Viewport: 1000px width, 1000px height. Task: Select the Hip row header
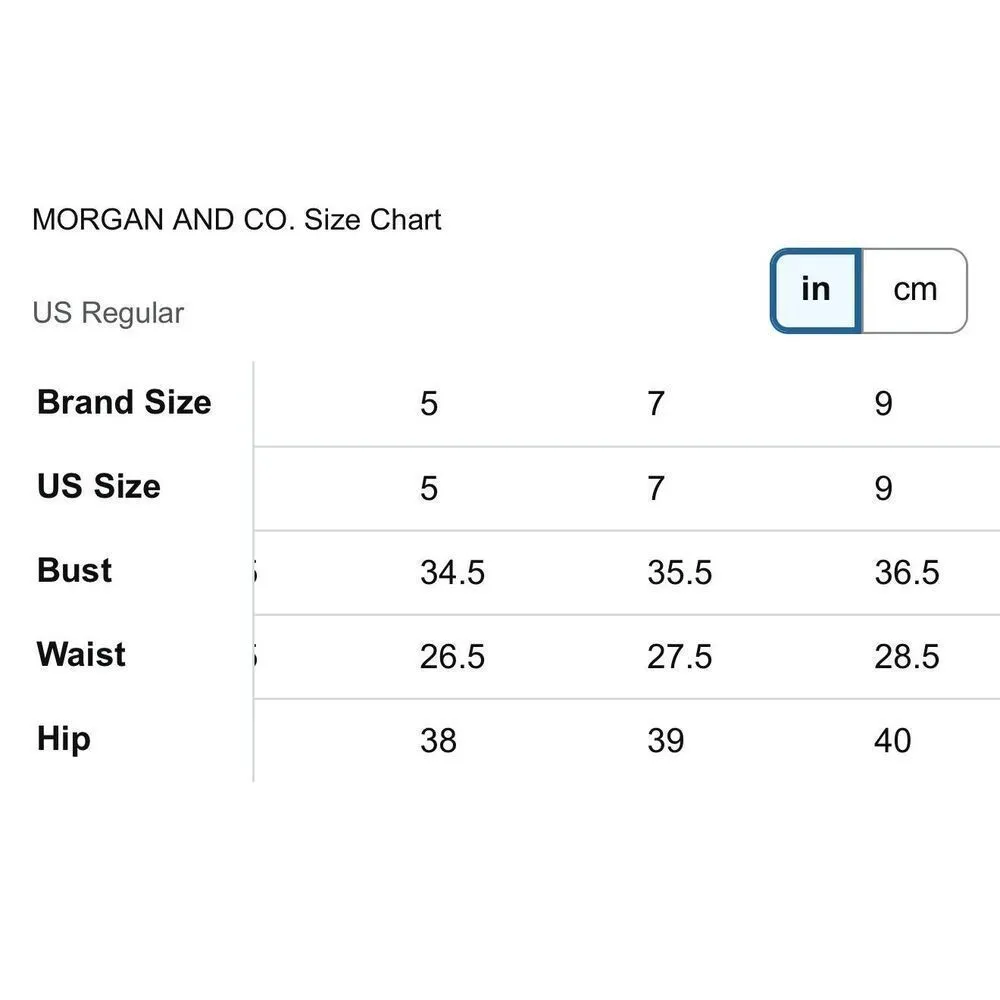tap(63, 739)
